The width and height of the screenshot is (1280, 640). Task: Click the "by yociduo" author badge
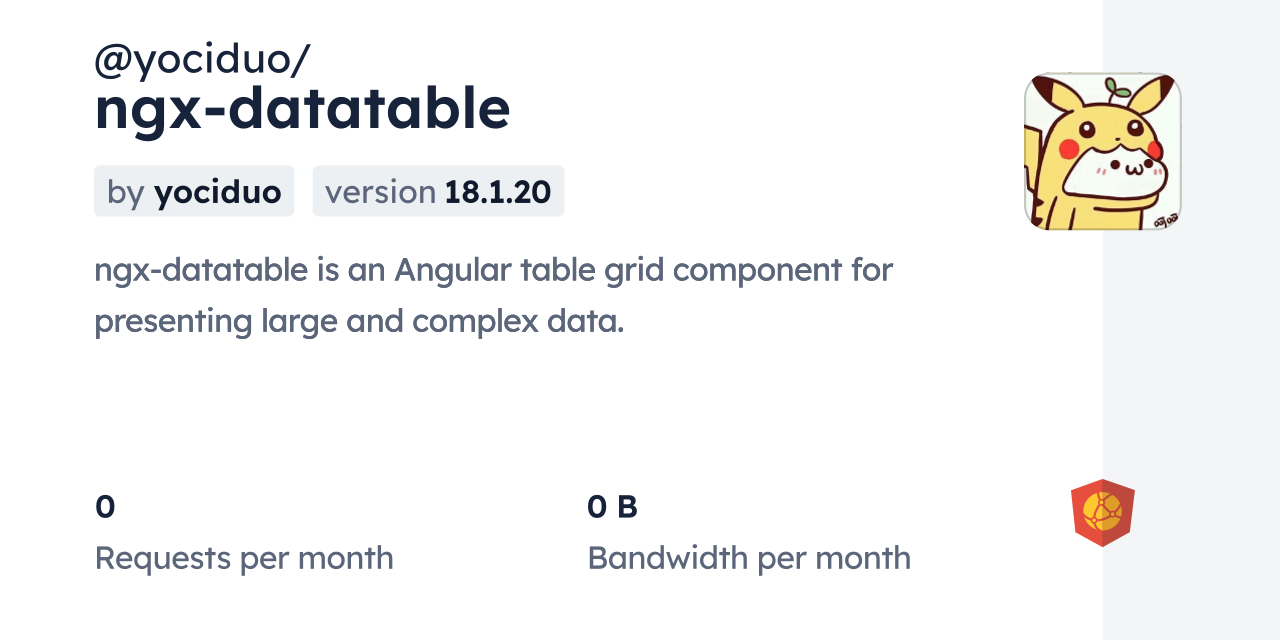click(x=194, y=191)
